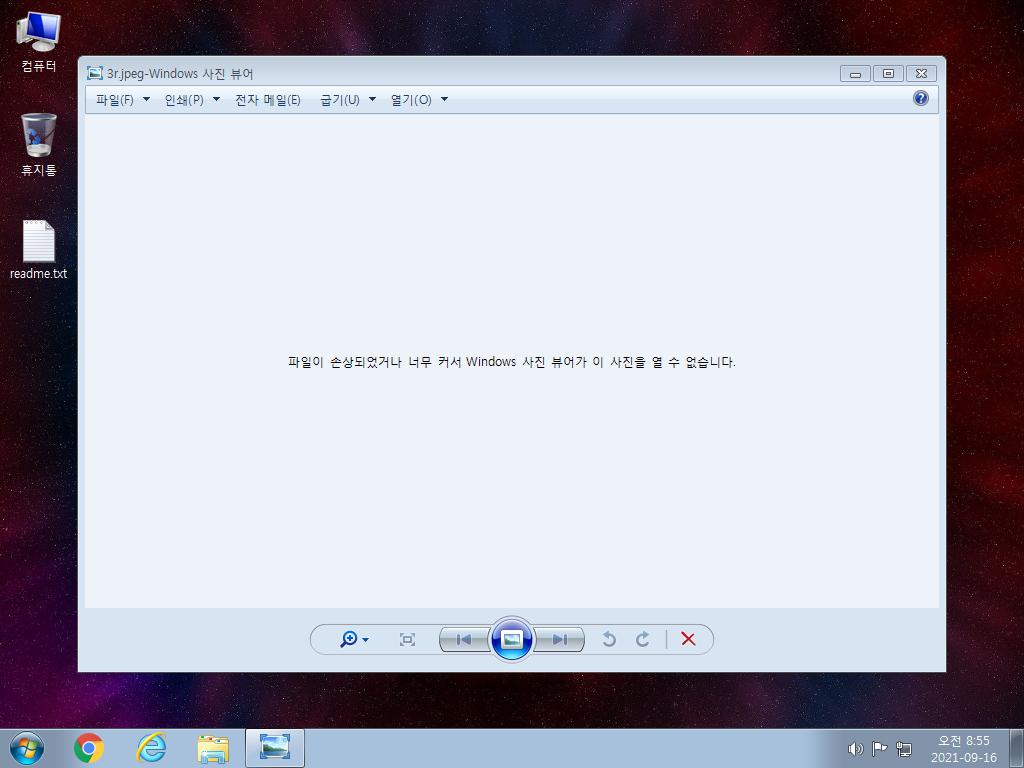Open the 열기(O) menu

(x=411, y=100)
